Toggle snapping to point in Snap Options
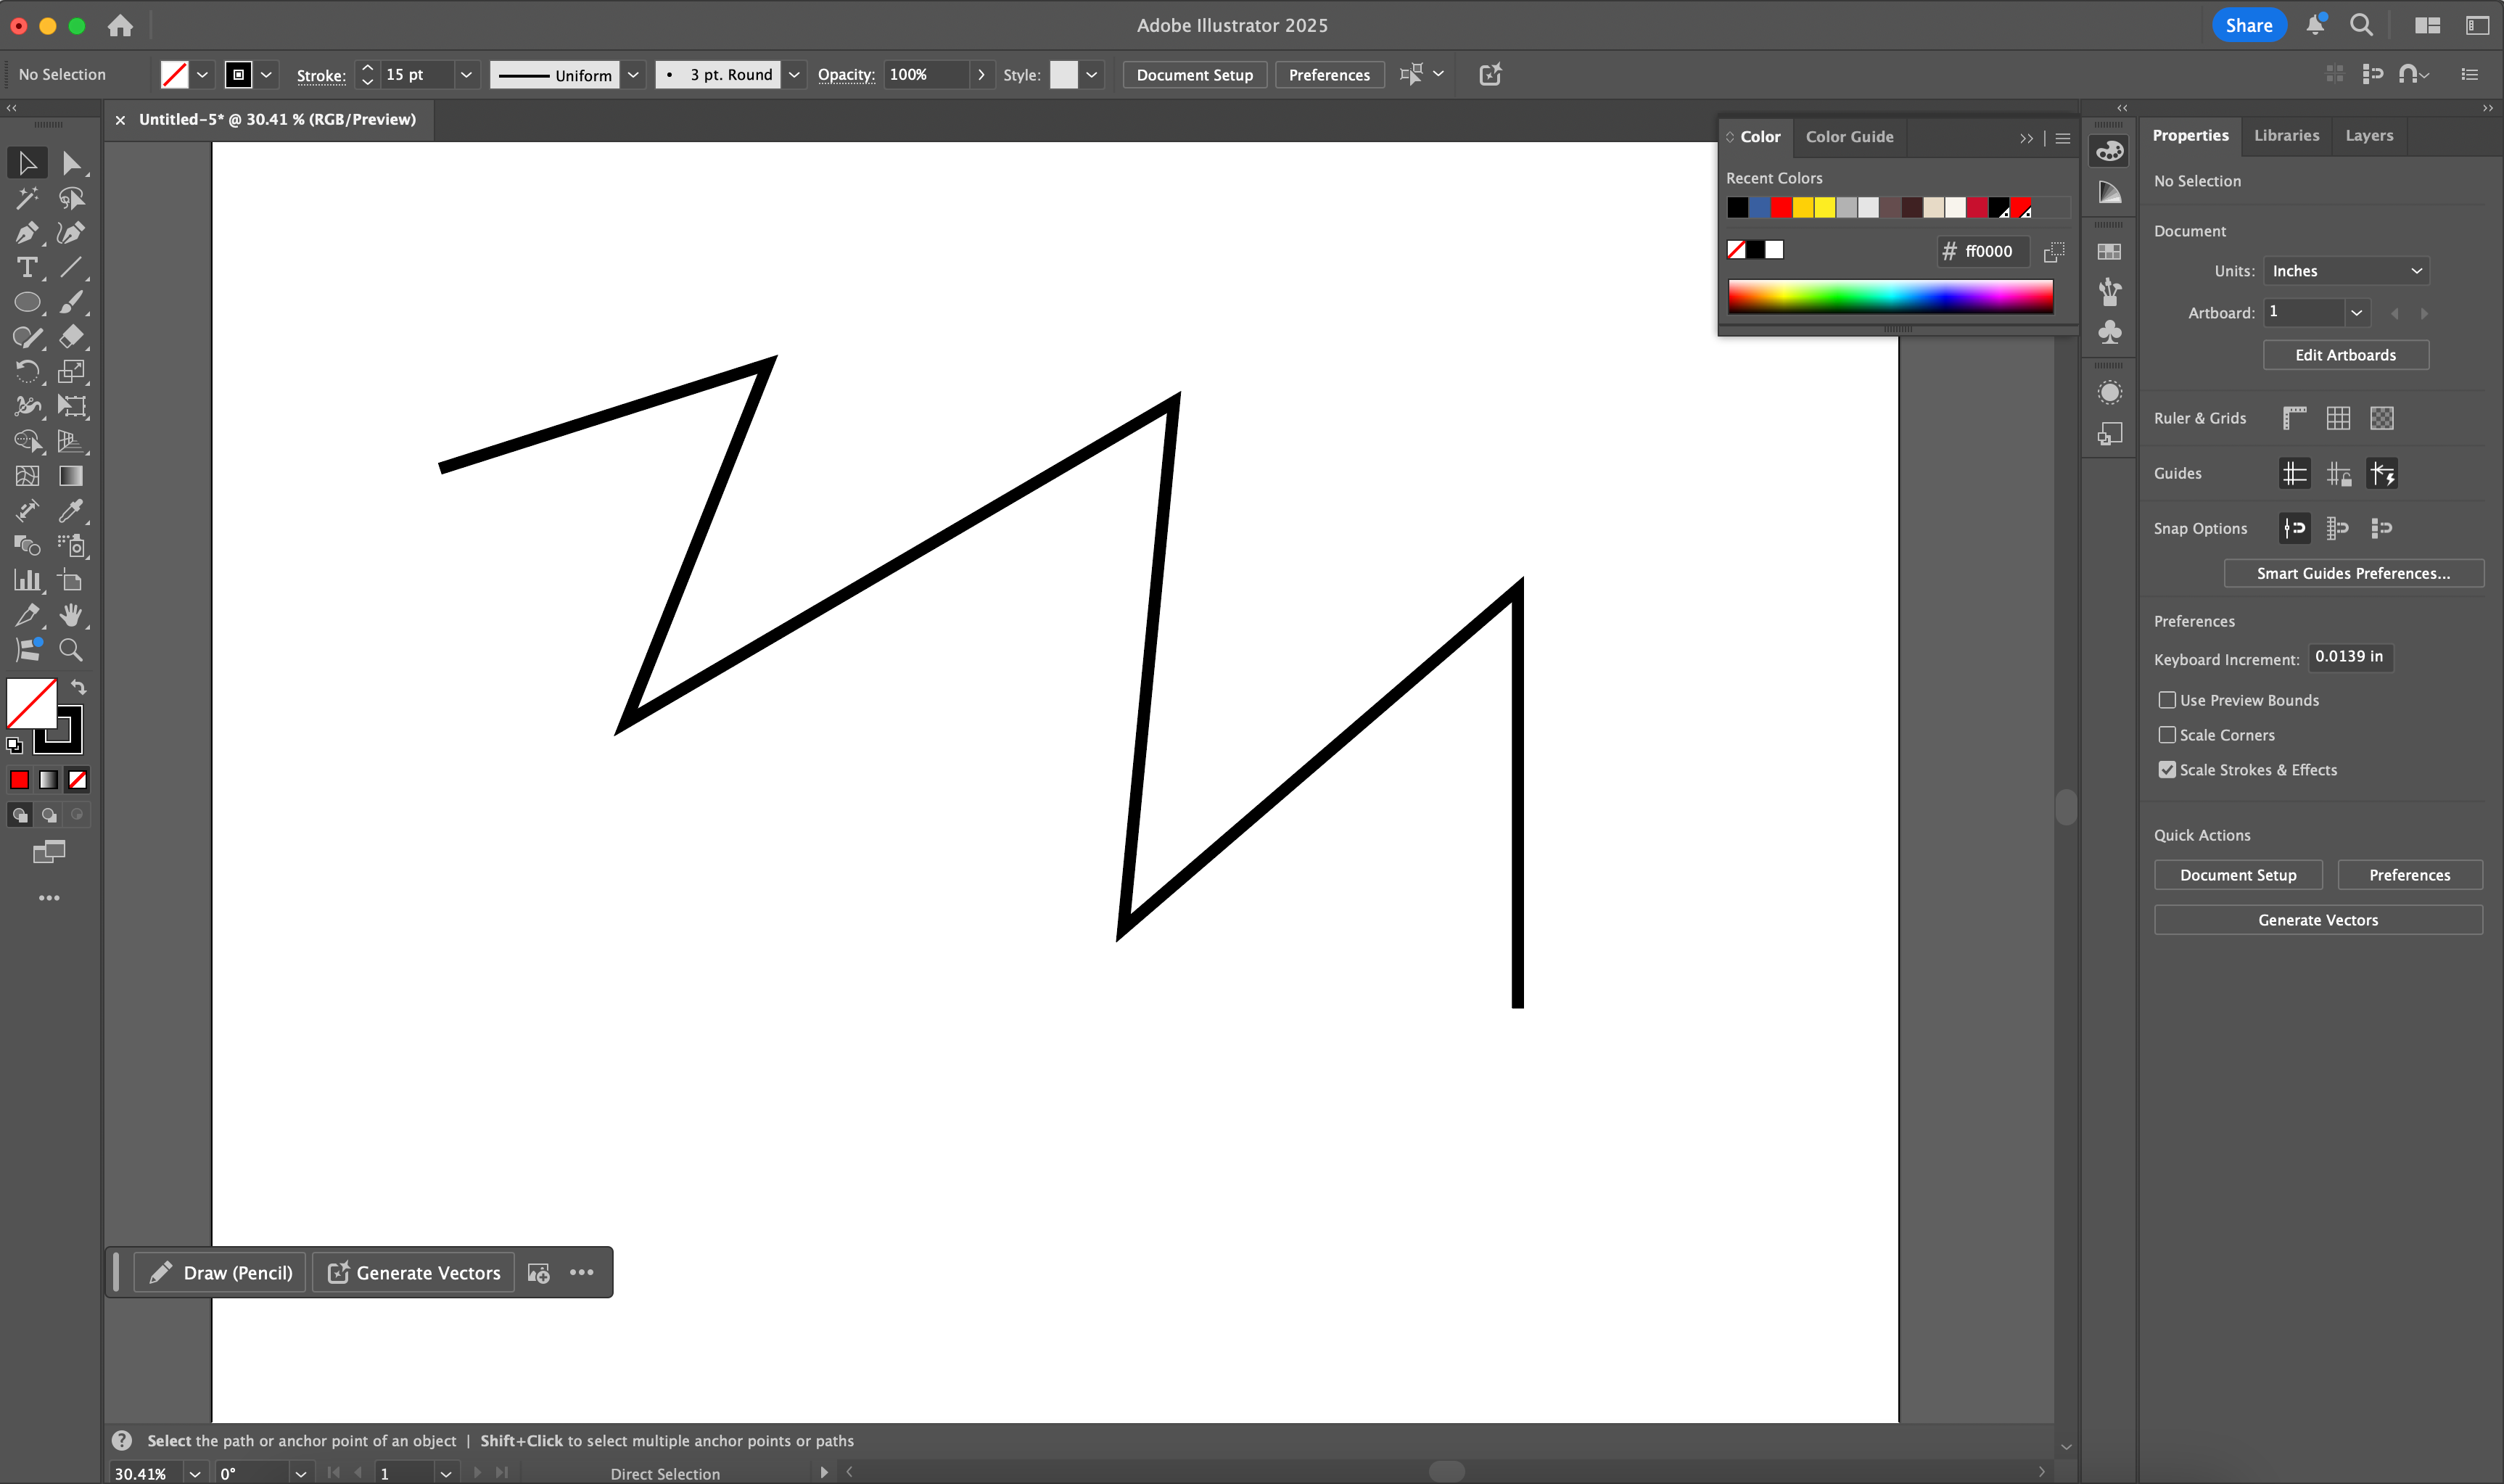Image resolution: width=2504 pixels, height=1484 pixels. [x=2295, y=528]
